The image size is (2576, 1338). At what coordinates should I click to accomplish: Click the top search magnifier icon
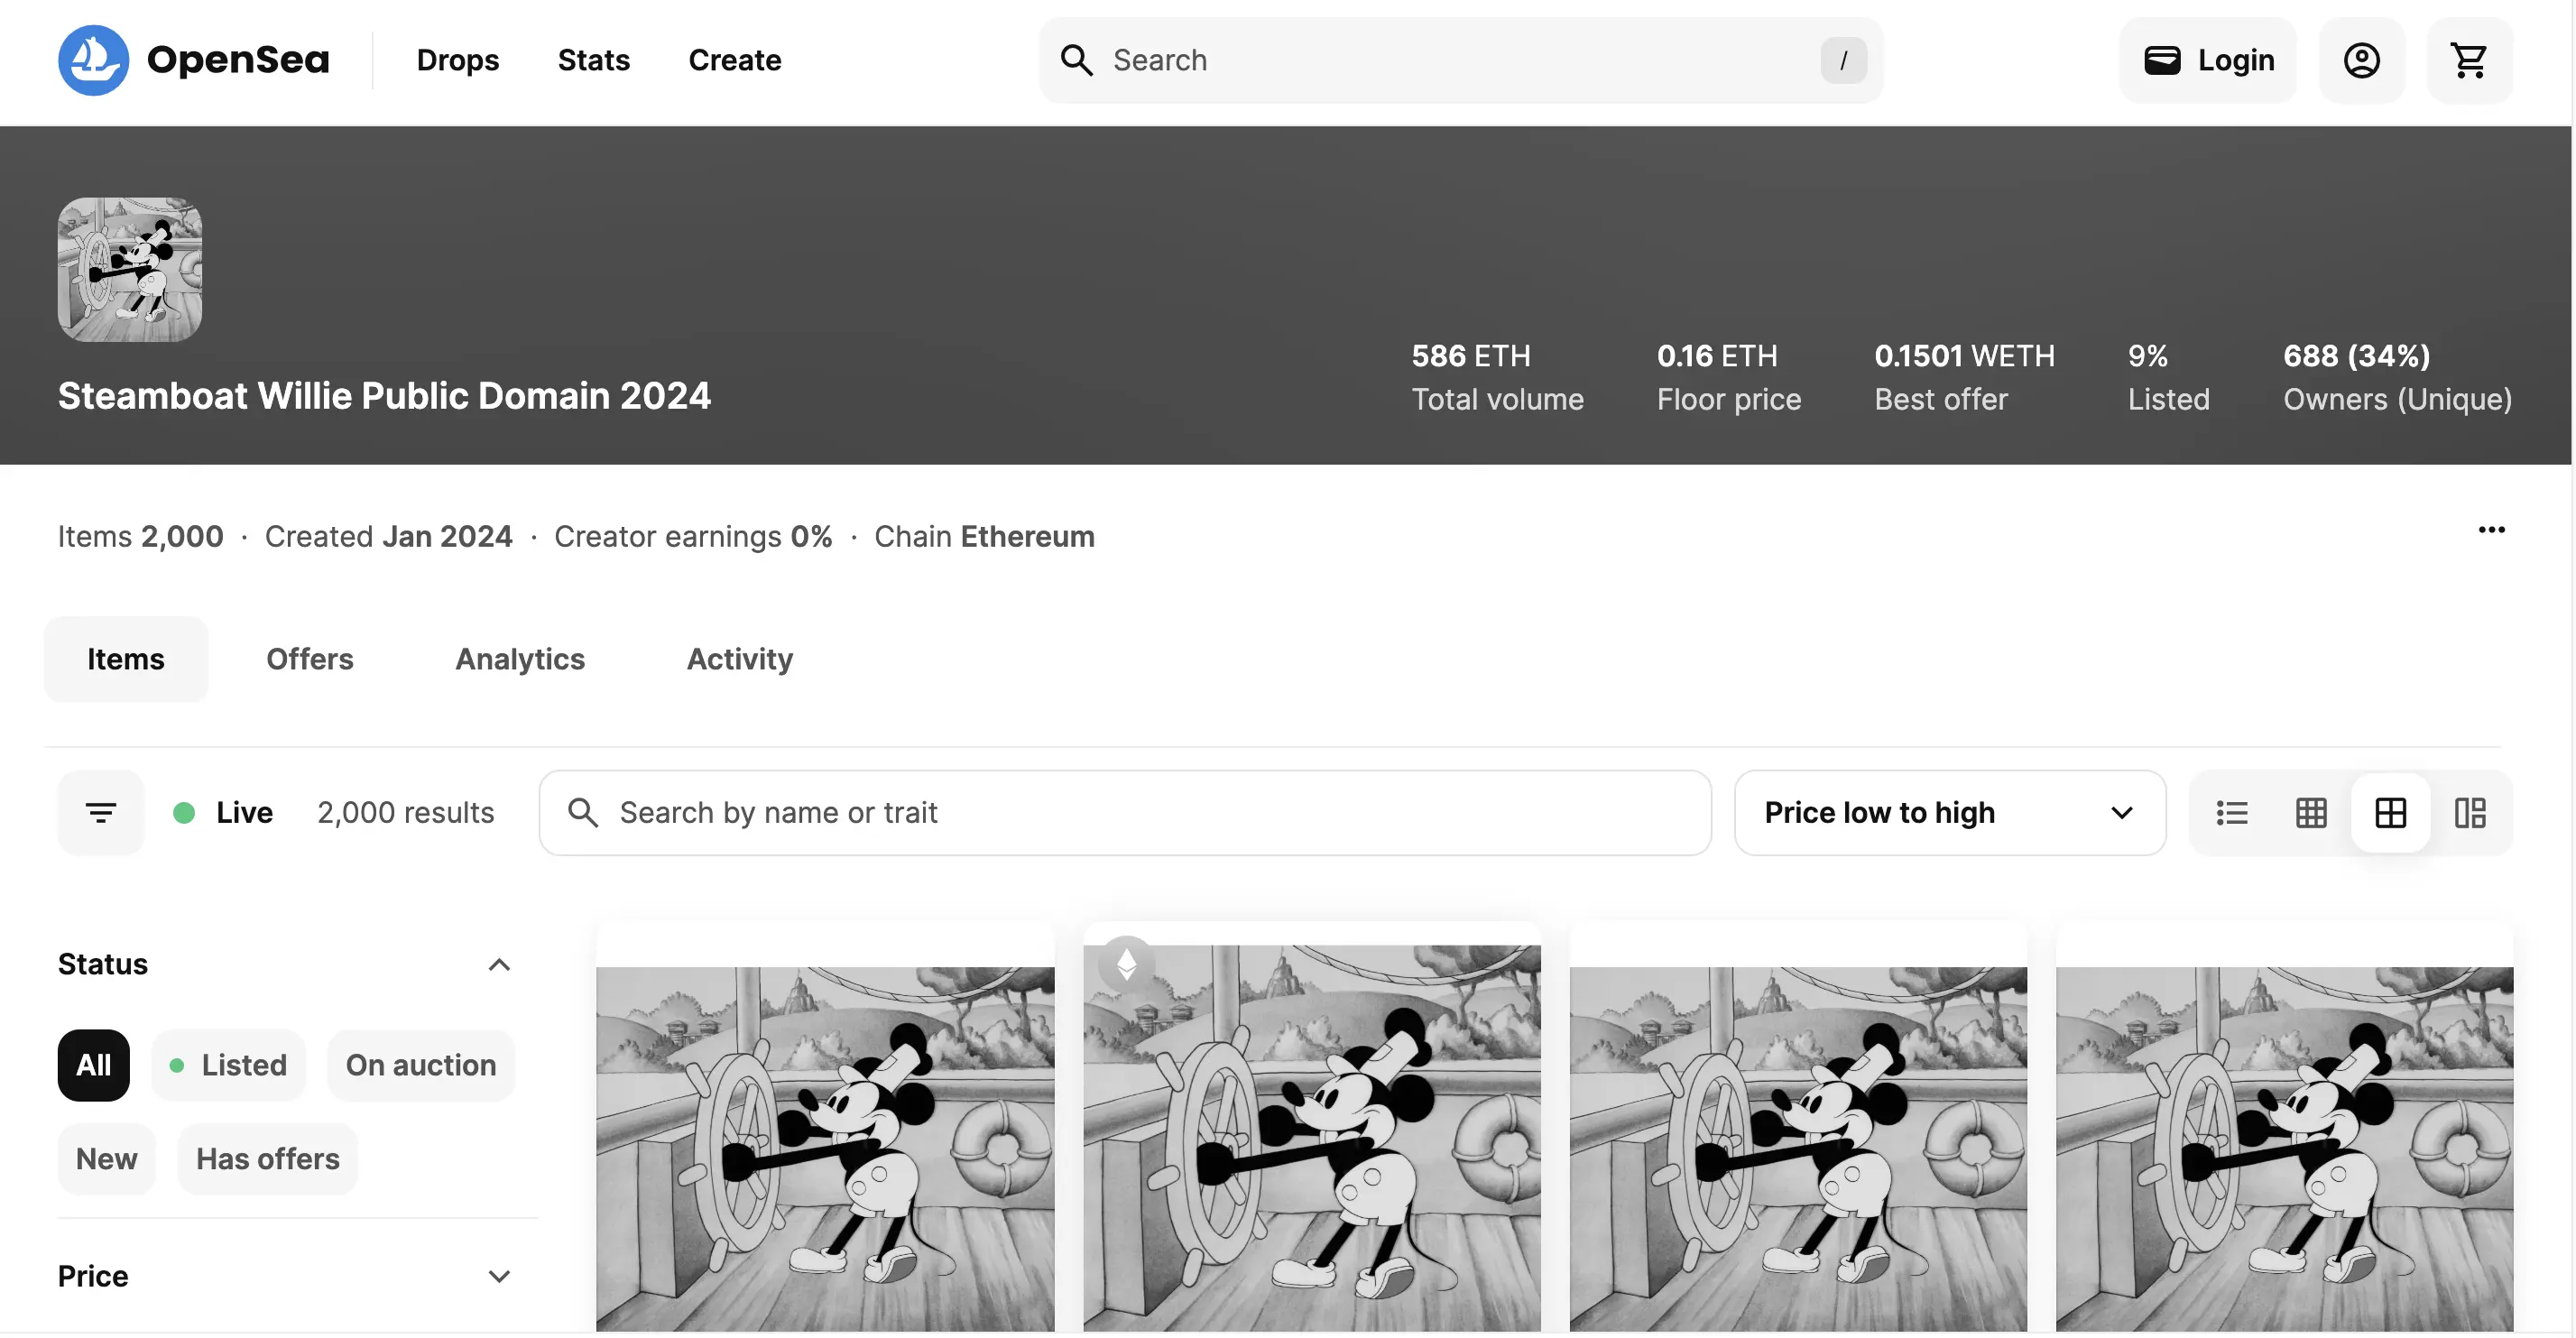1076,60
